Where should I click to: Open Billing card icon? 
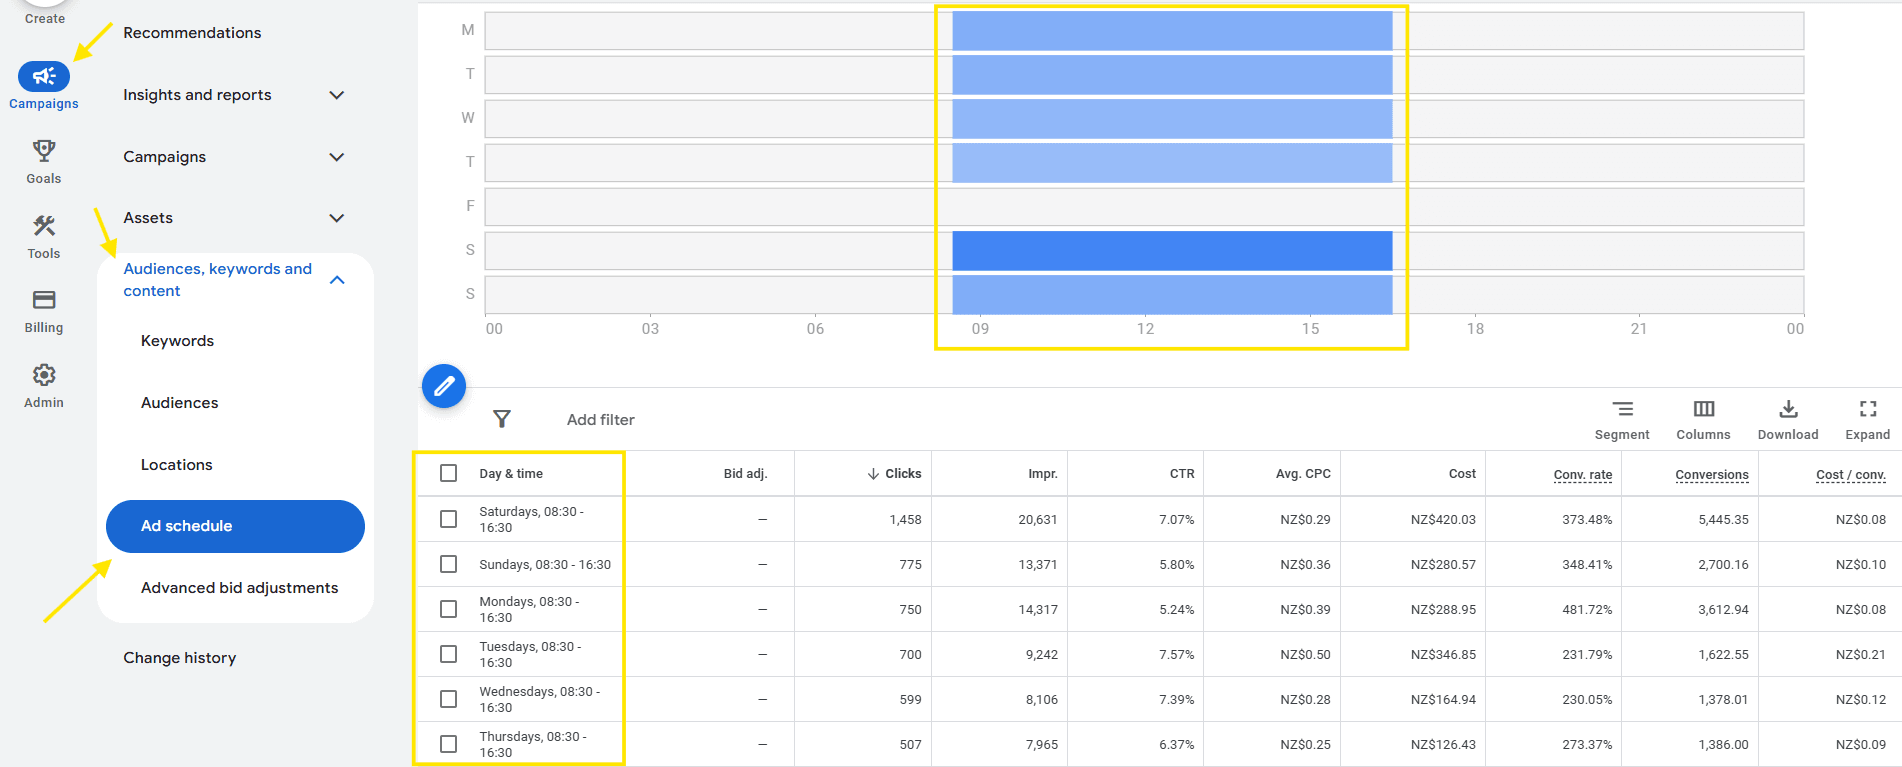point(44,300)
